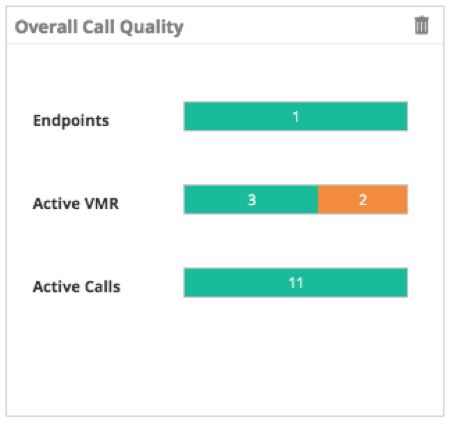
Task: Open the count 11 in Active Calls bar
Action: 296,283
